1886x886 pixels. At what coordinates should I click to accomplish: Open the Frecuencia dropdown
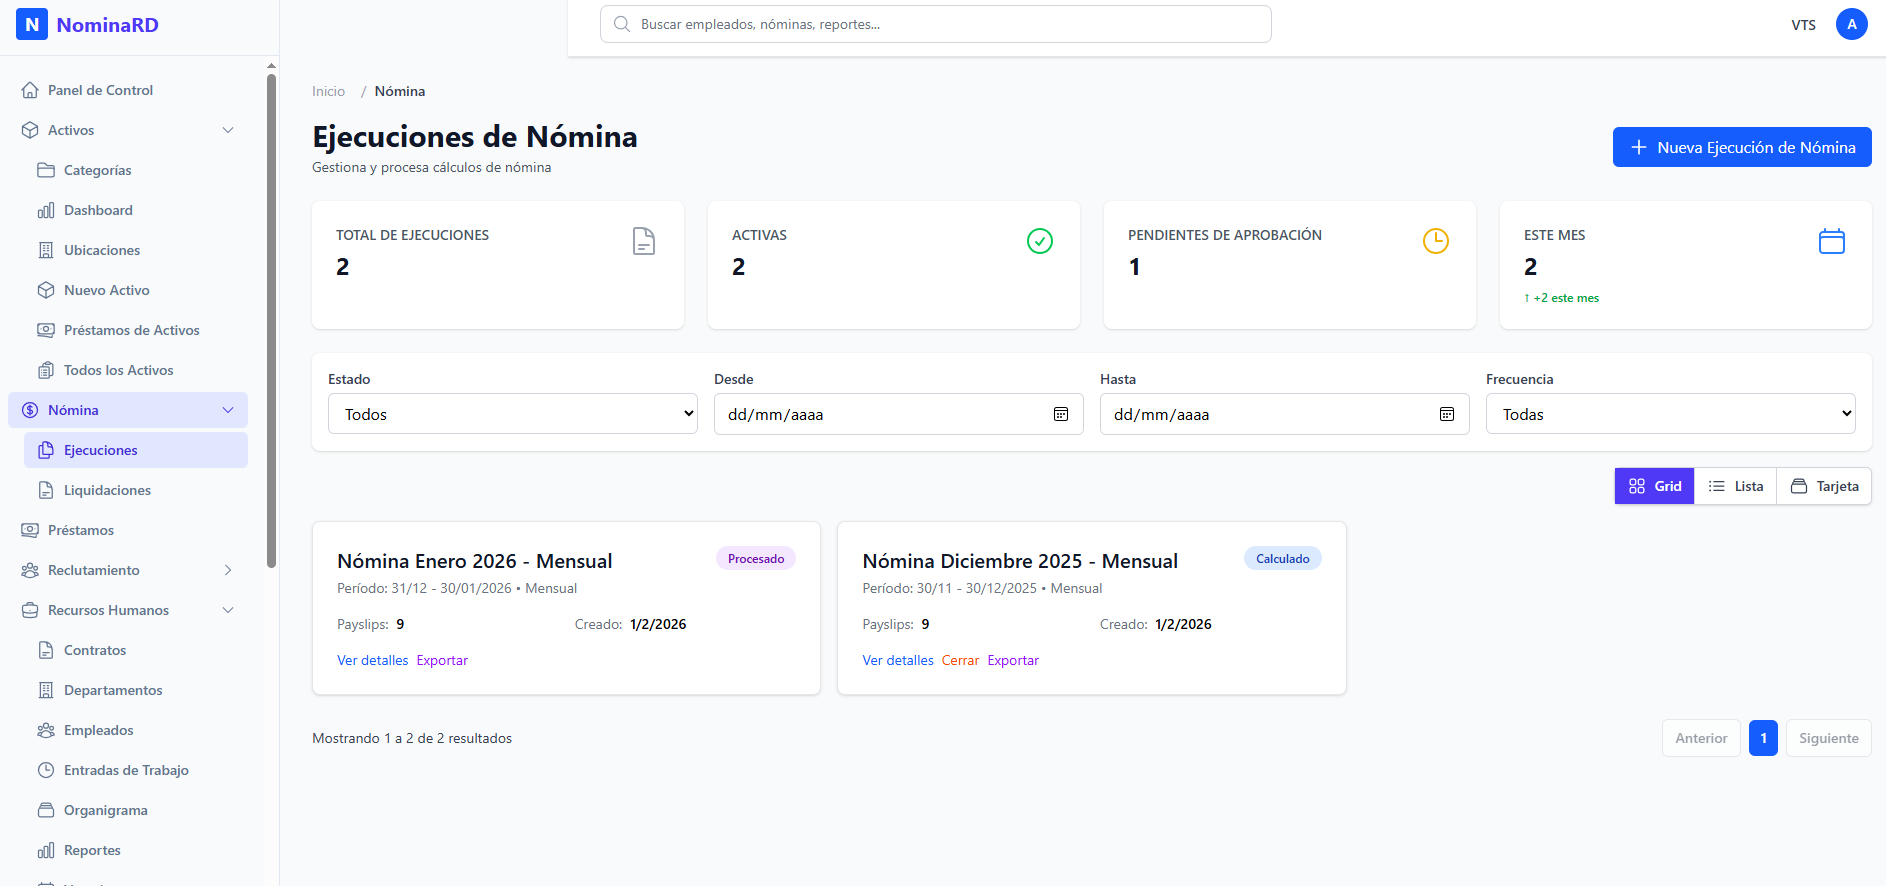click(1671, 414)
